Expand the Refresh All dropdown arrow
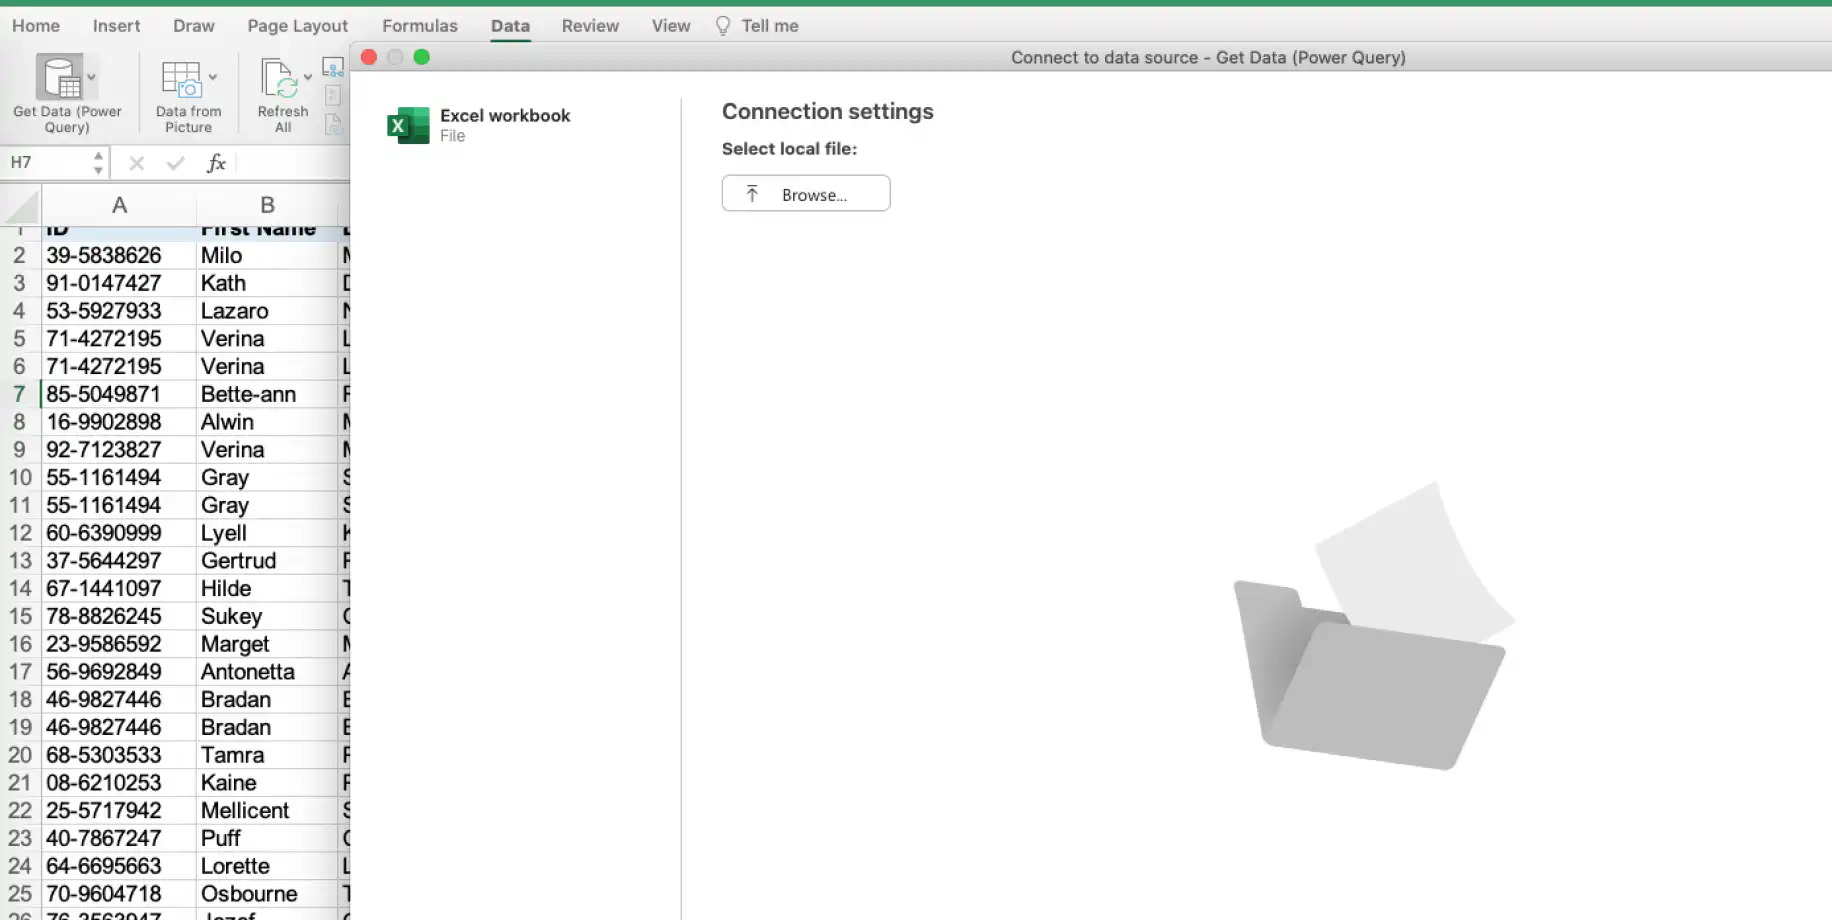This screenshot has height=920, width=1832. click(x=308, y=77)
